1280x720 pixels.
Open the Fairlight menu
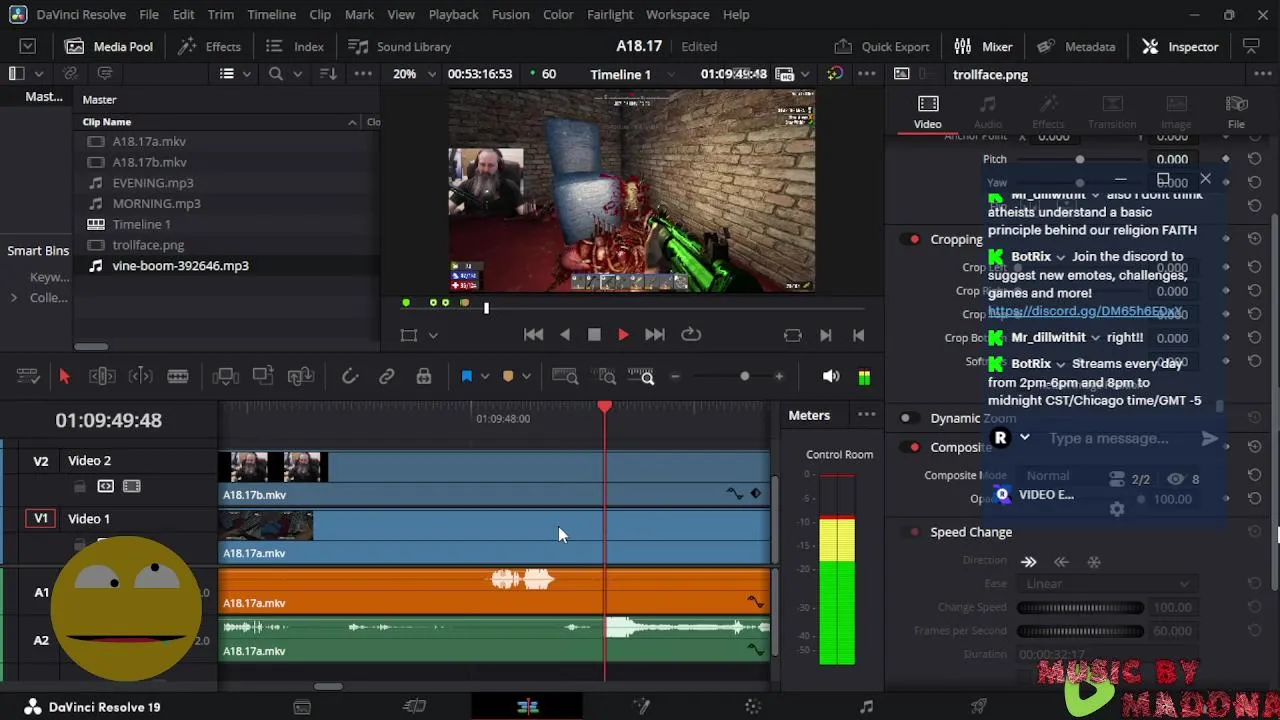609,15
